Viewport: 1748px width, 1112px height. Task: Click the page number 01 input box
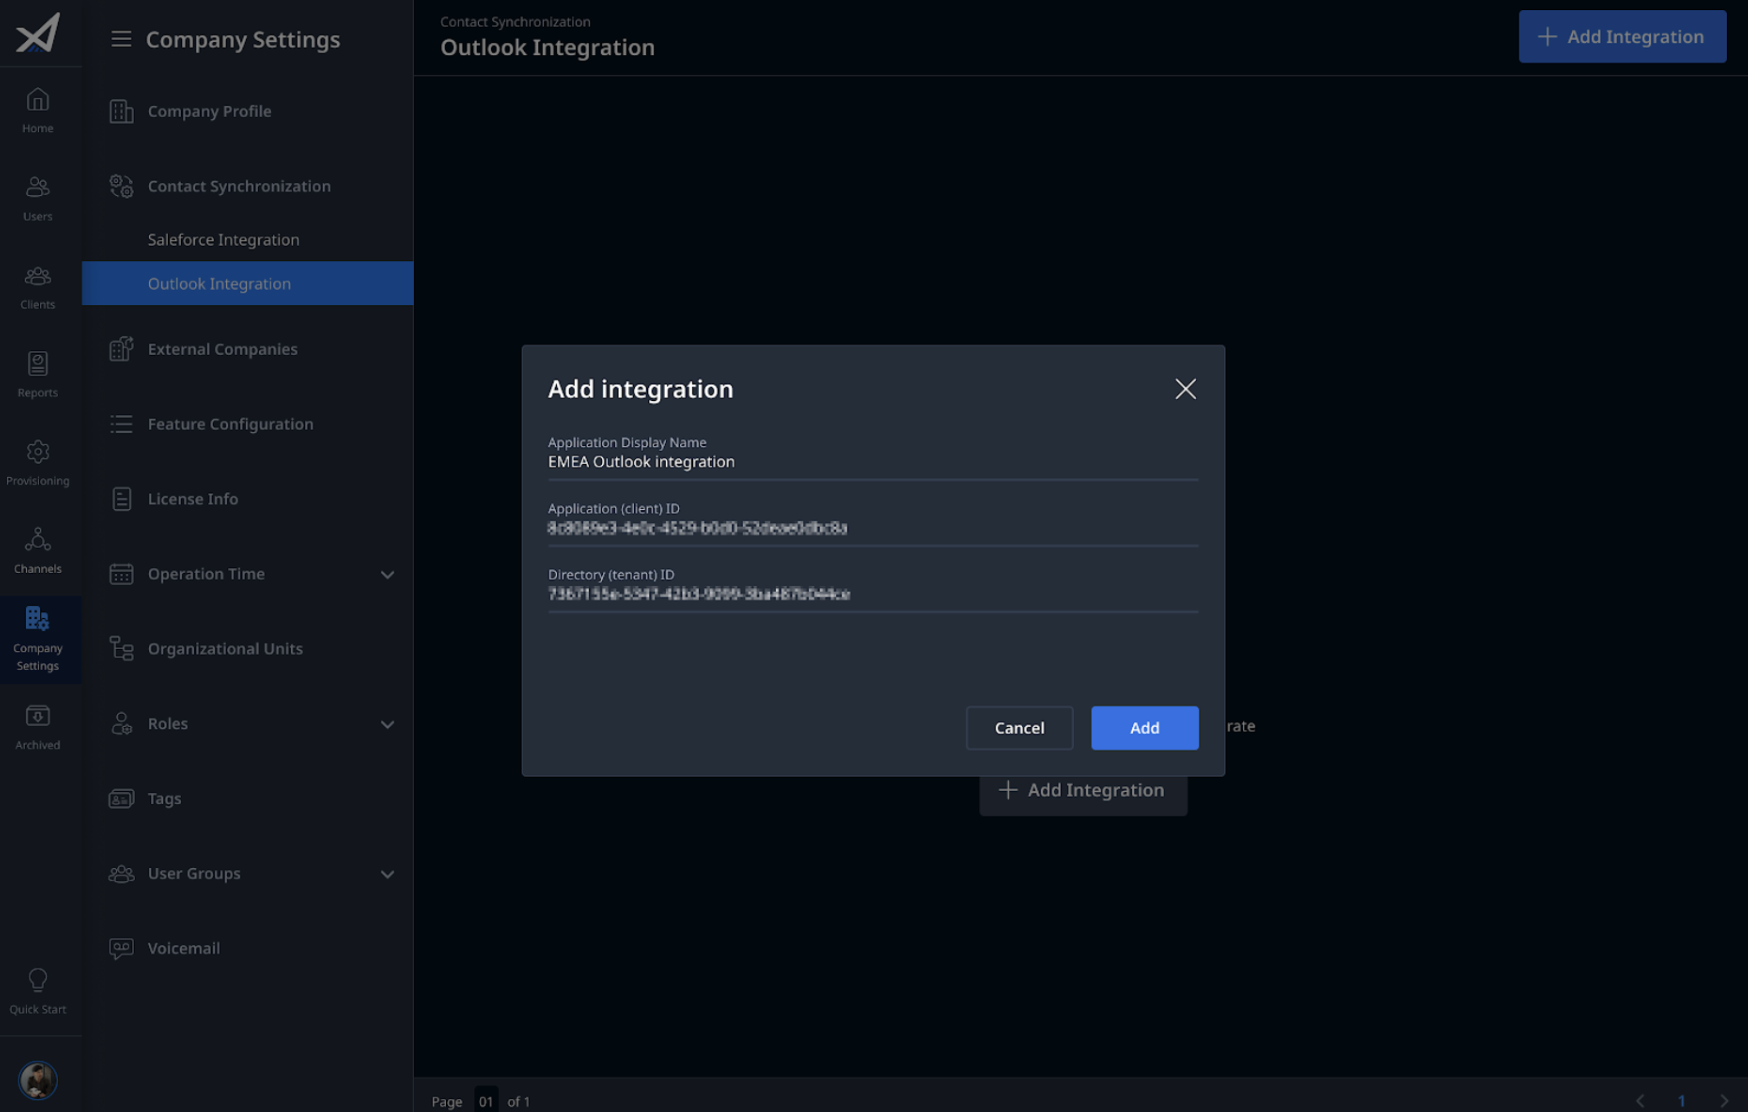tap(486, 1101)
